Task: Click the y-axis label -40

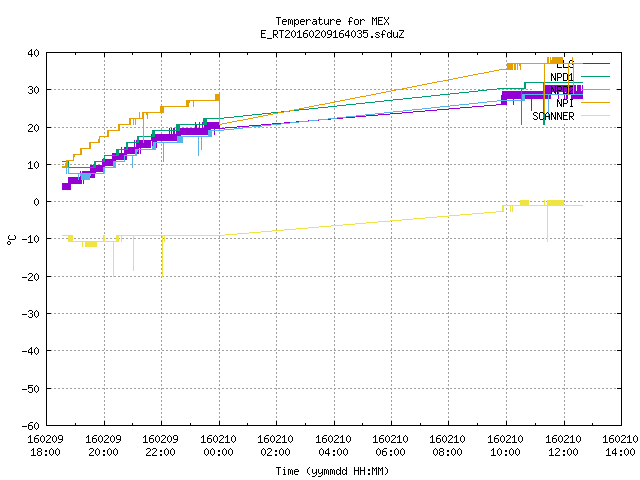Action: point(31,351)
